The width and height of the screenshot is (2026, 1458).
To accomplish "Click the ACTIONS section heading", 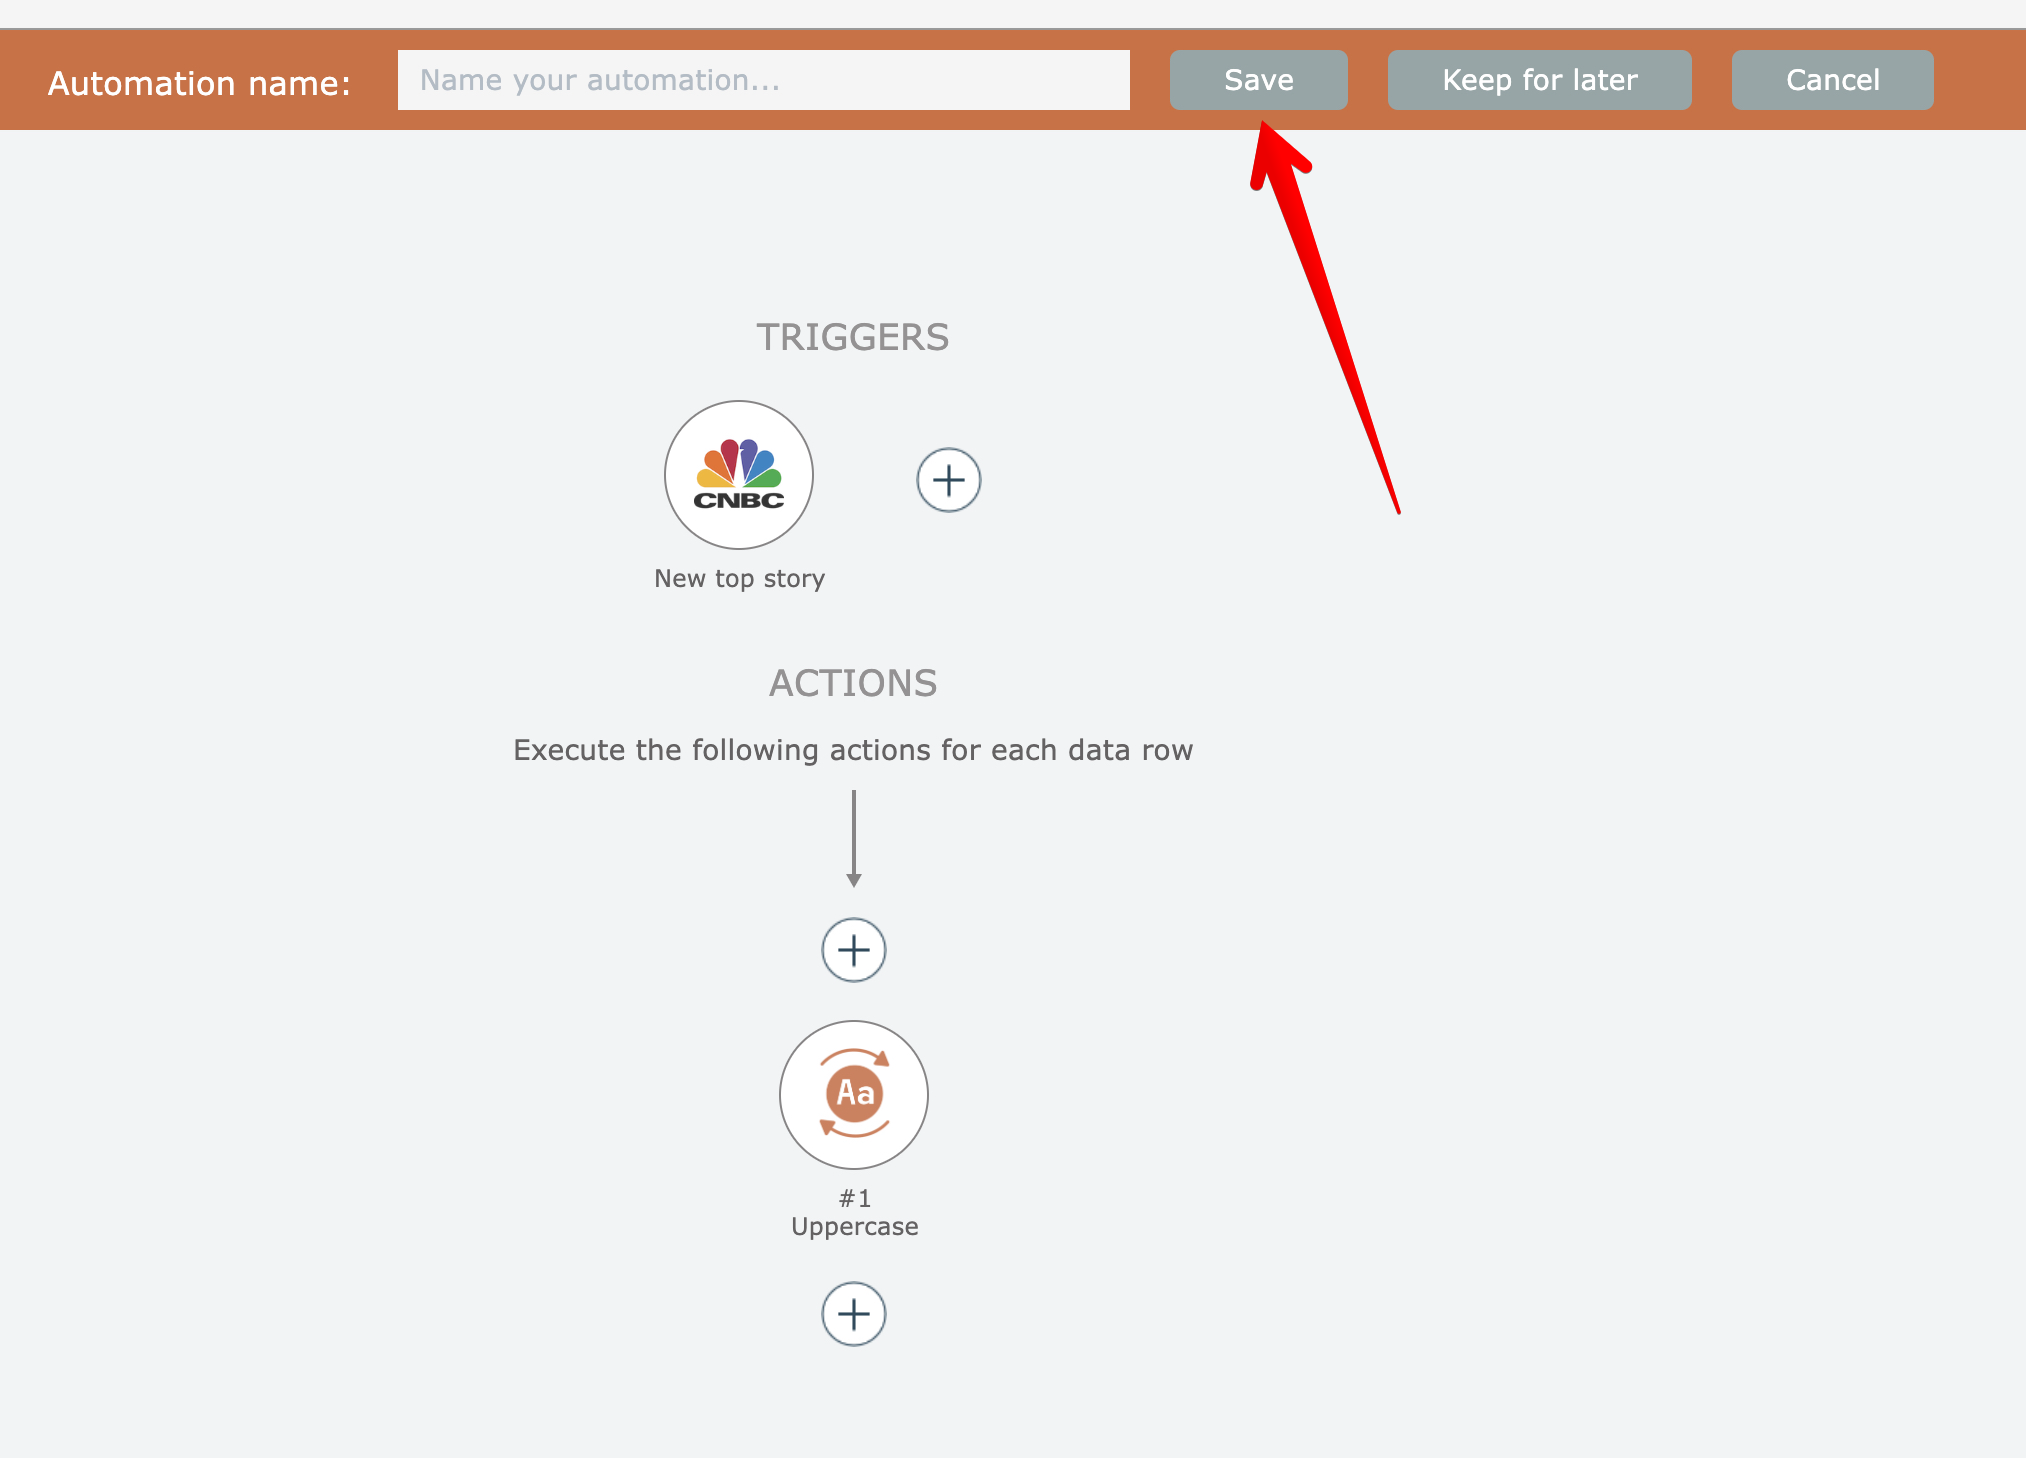I will click(x=852, y=684).
